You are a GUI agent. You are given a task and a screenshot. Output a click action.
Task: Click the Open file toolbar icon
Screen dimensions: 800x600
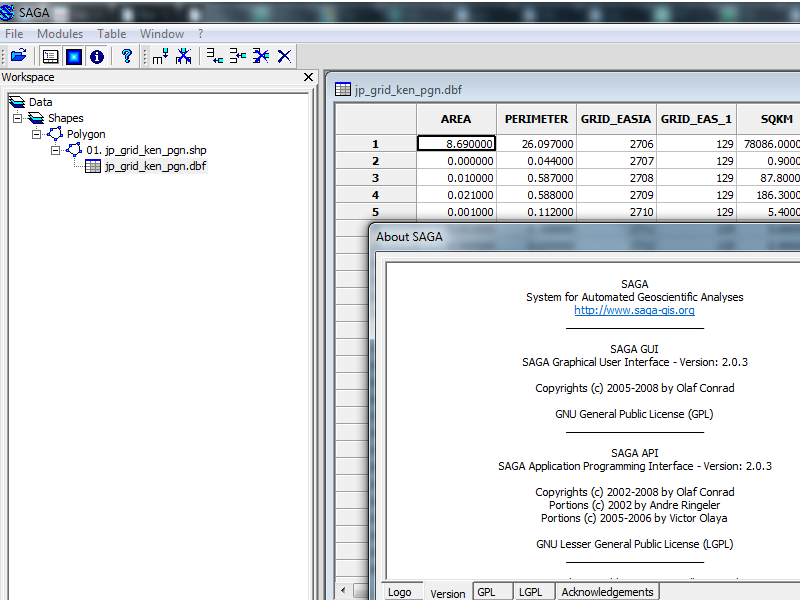(18, 56)
